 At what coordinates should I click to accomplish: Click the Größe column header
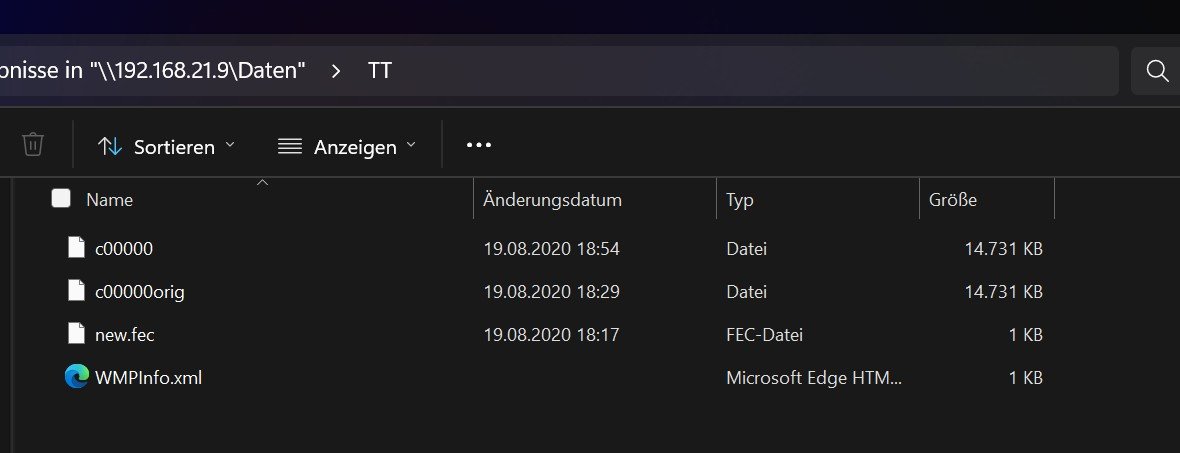coord(953,200)
